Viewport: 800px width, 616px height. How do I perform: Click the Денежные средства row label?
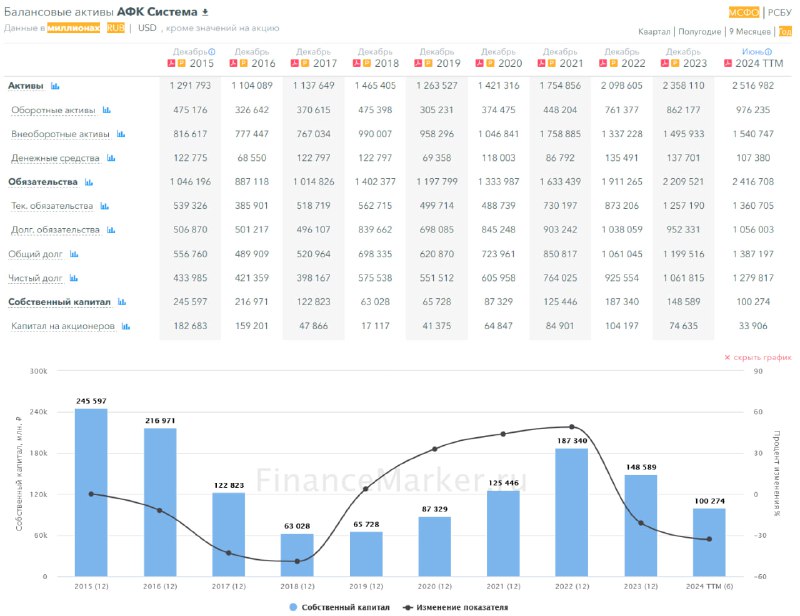point(55,158)
